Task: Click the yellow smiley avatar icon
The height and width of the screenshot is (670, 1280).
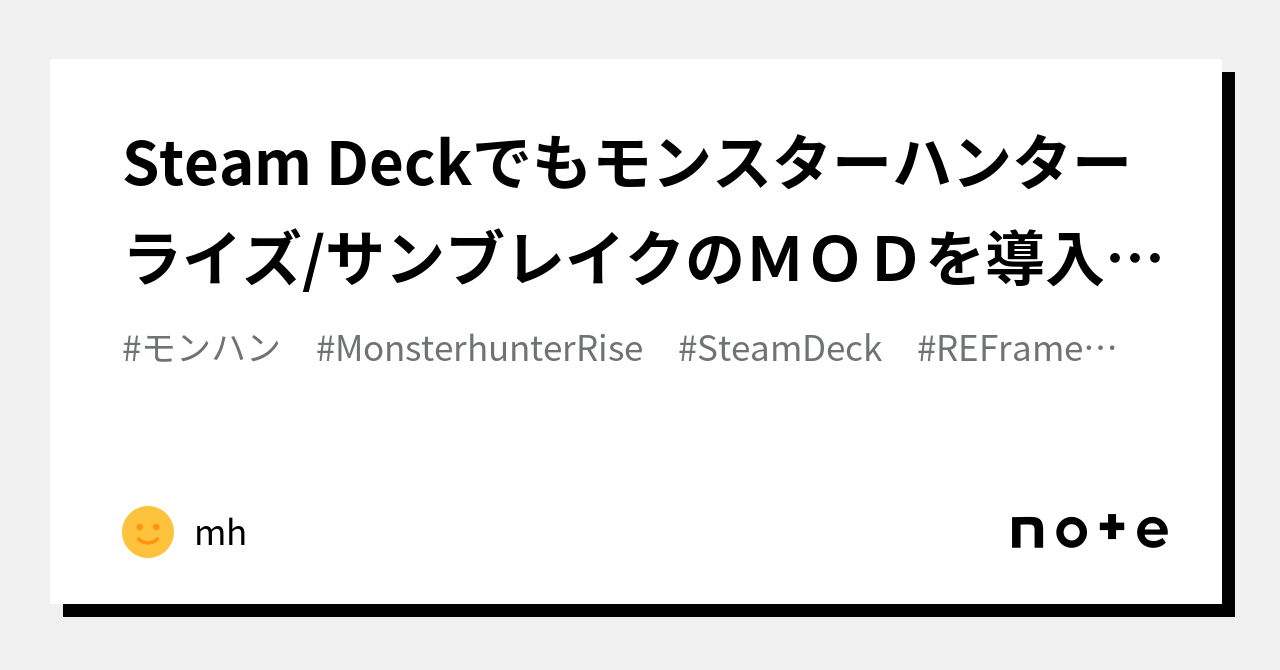Action: (x=148, y=532)
